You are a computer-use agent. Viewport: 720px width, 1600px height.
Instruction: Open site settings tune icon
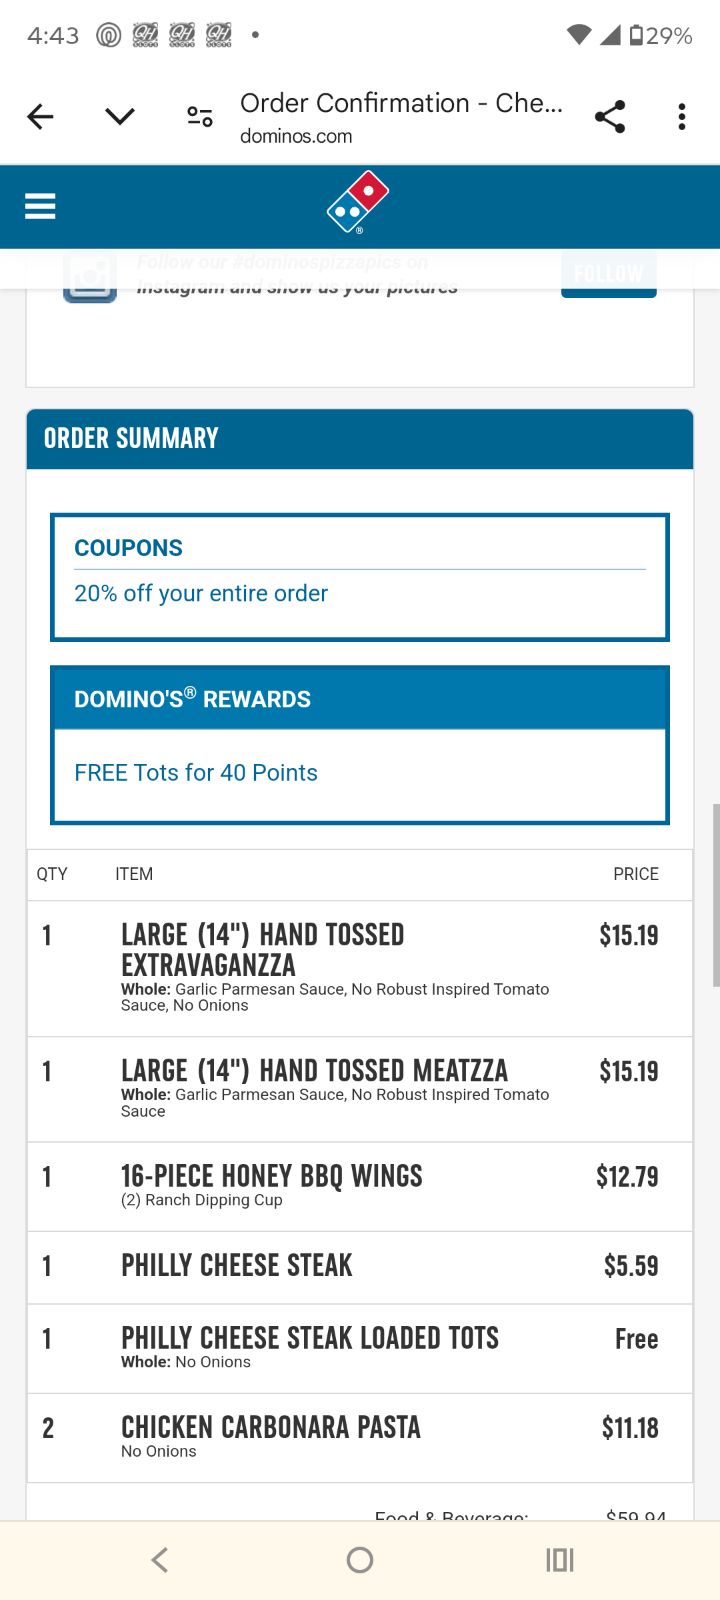coord(200,117)
